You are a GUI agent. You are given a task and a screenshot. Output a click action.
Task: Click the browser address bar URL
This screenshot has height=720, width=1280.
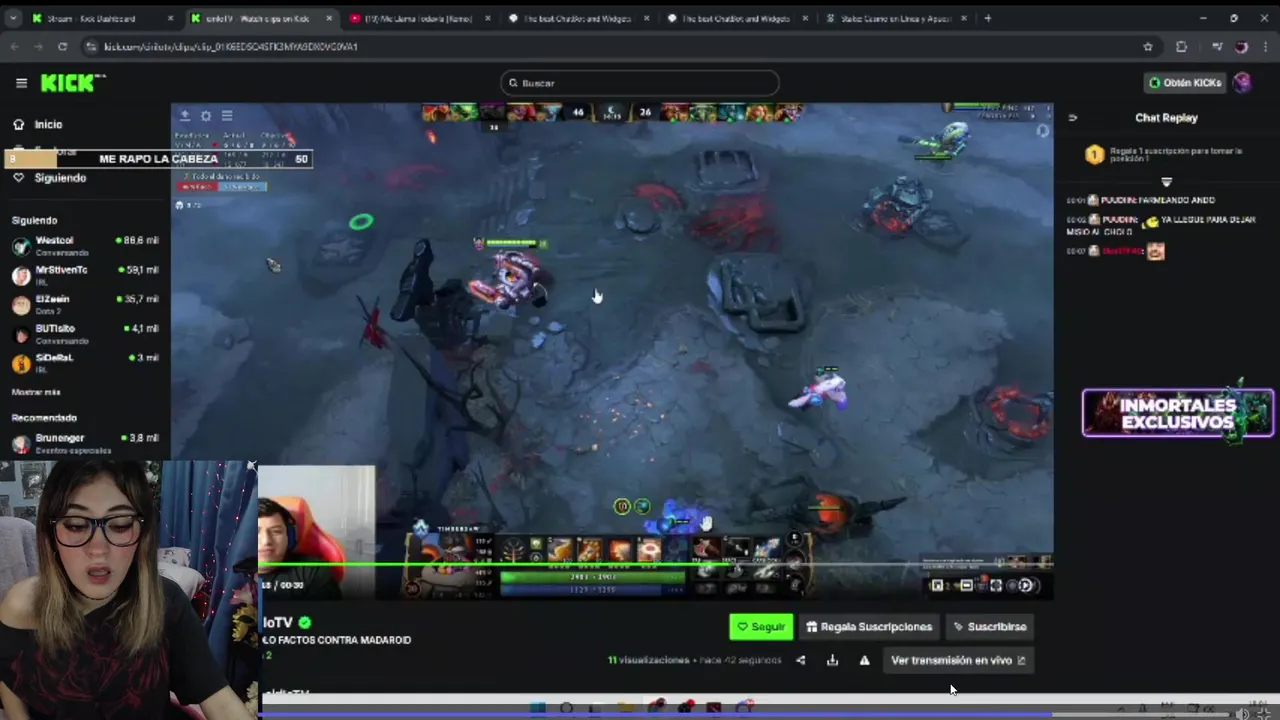[231, 47]
